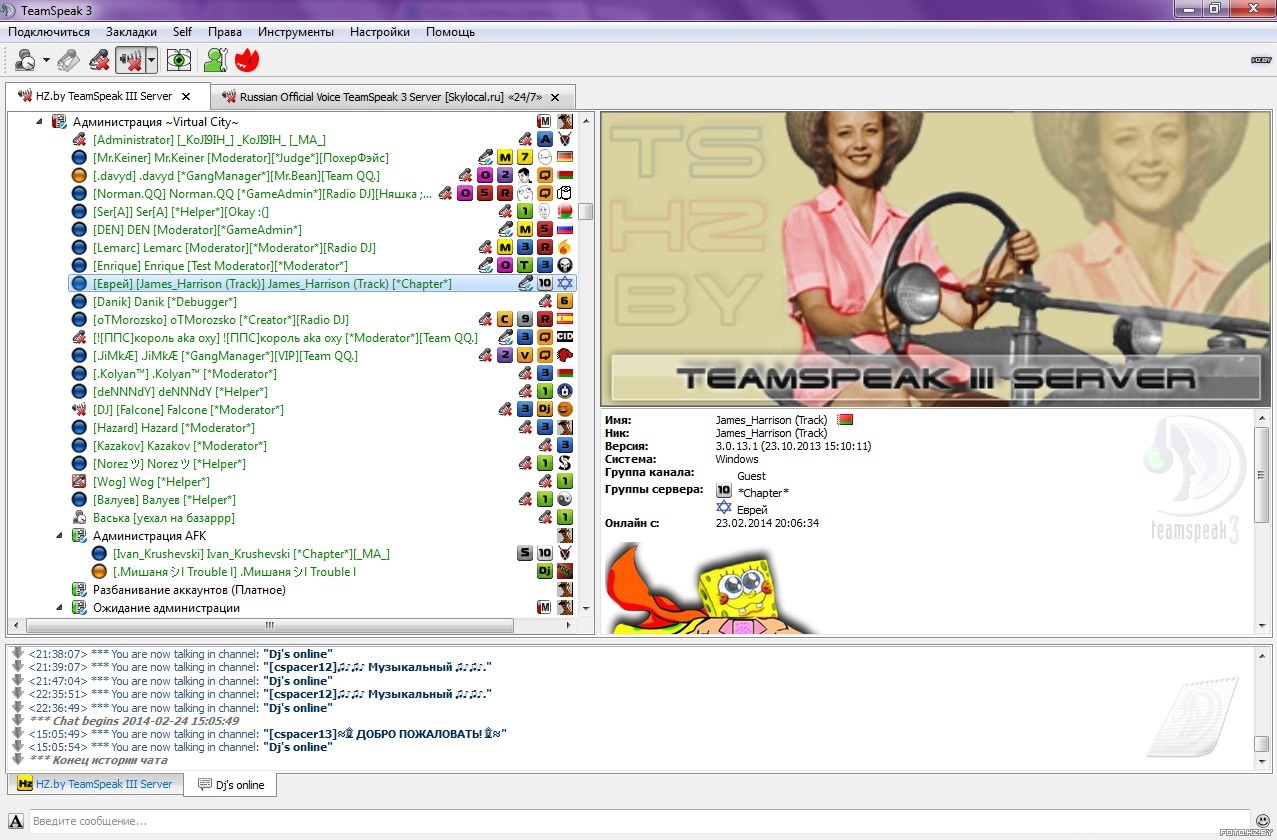This screenshot has width=1277, height=840.
Task: Select user [Mr.Keiner] in the channel tree
Action: click(x=241, y=158)
